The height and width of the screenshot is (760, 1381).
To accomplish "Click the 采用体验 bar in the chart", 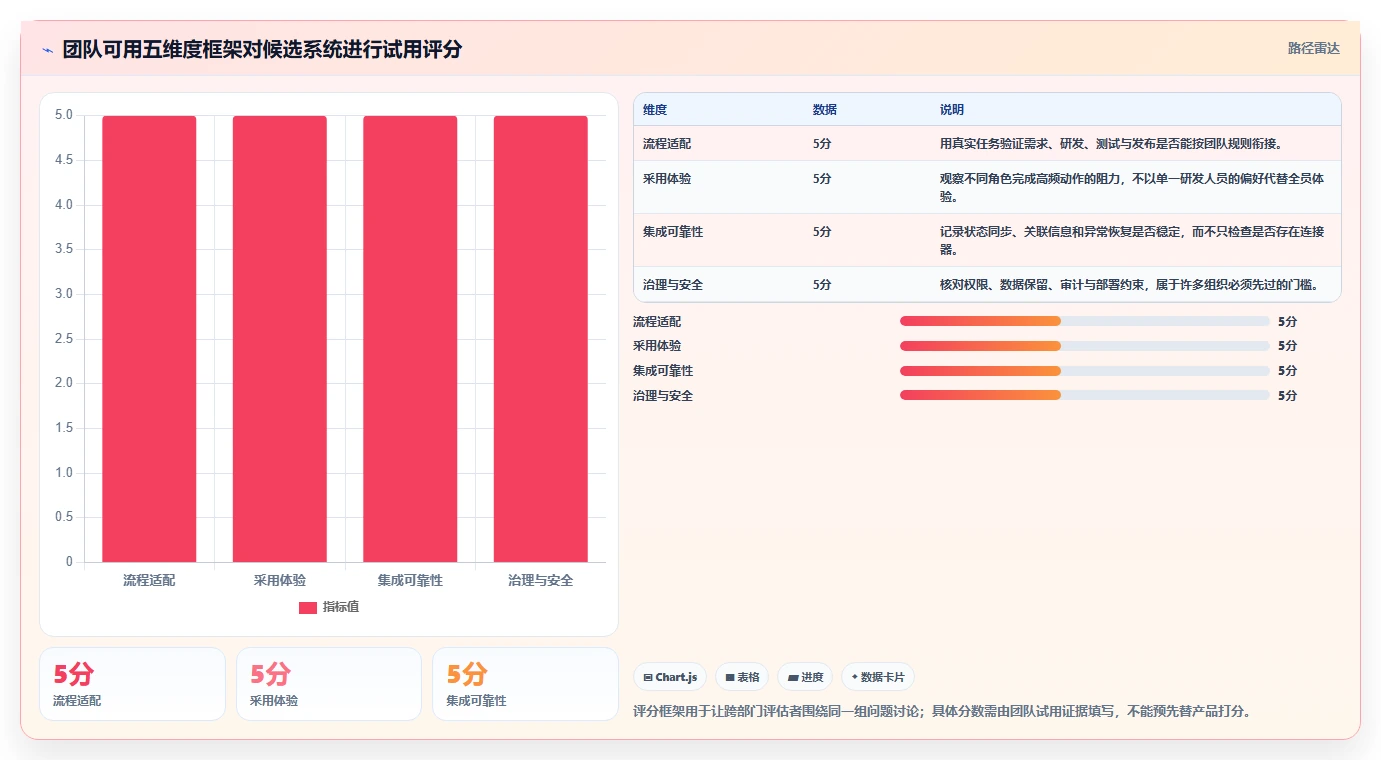I will [x=280, y=339].
